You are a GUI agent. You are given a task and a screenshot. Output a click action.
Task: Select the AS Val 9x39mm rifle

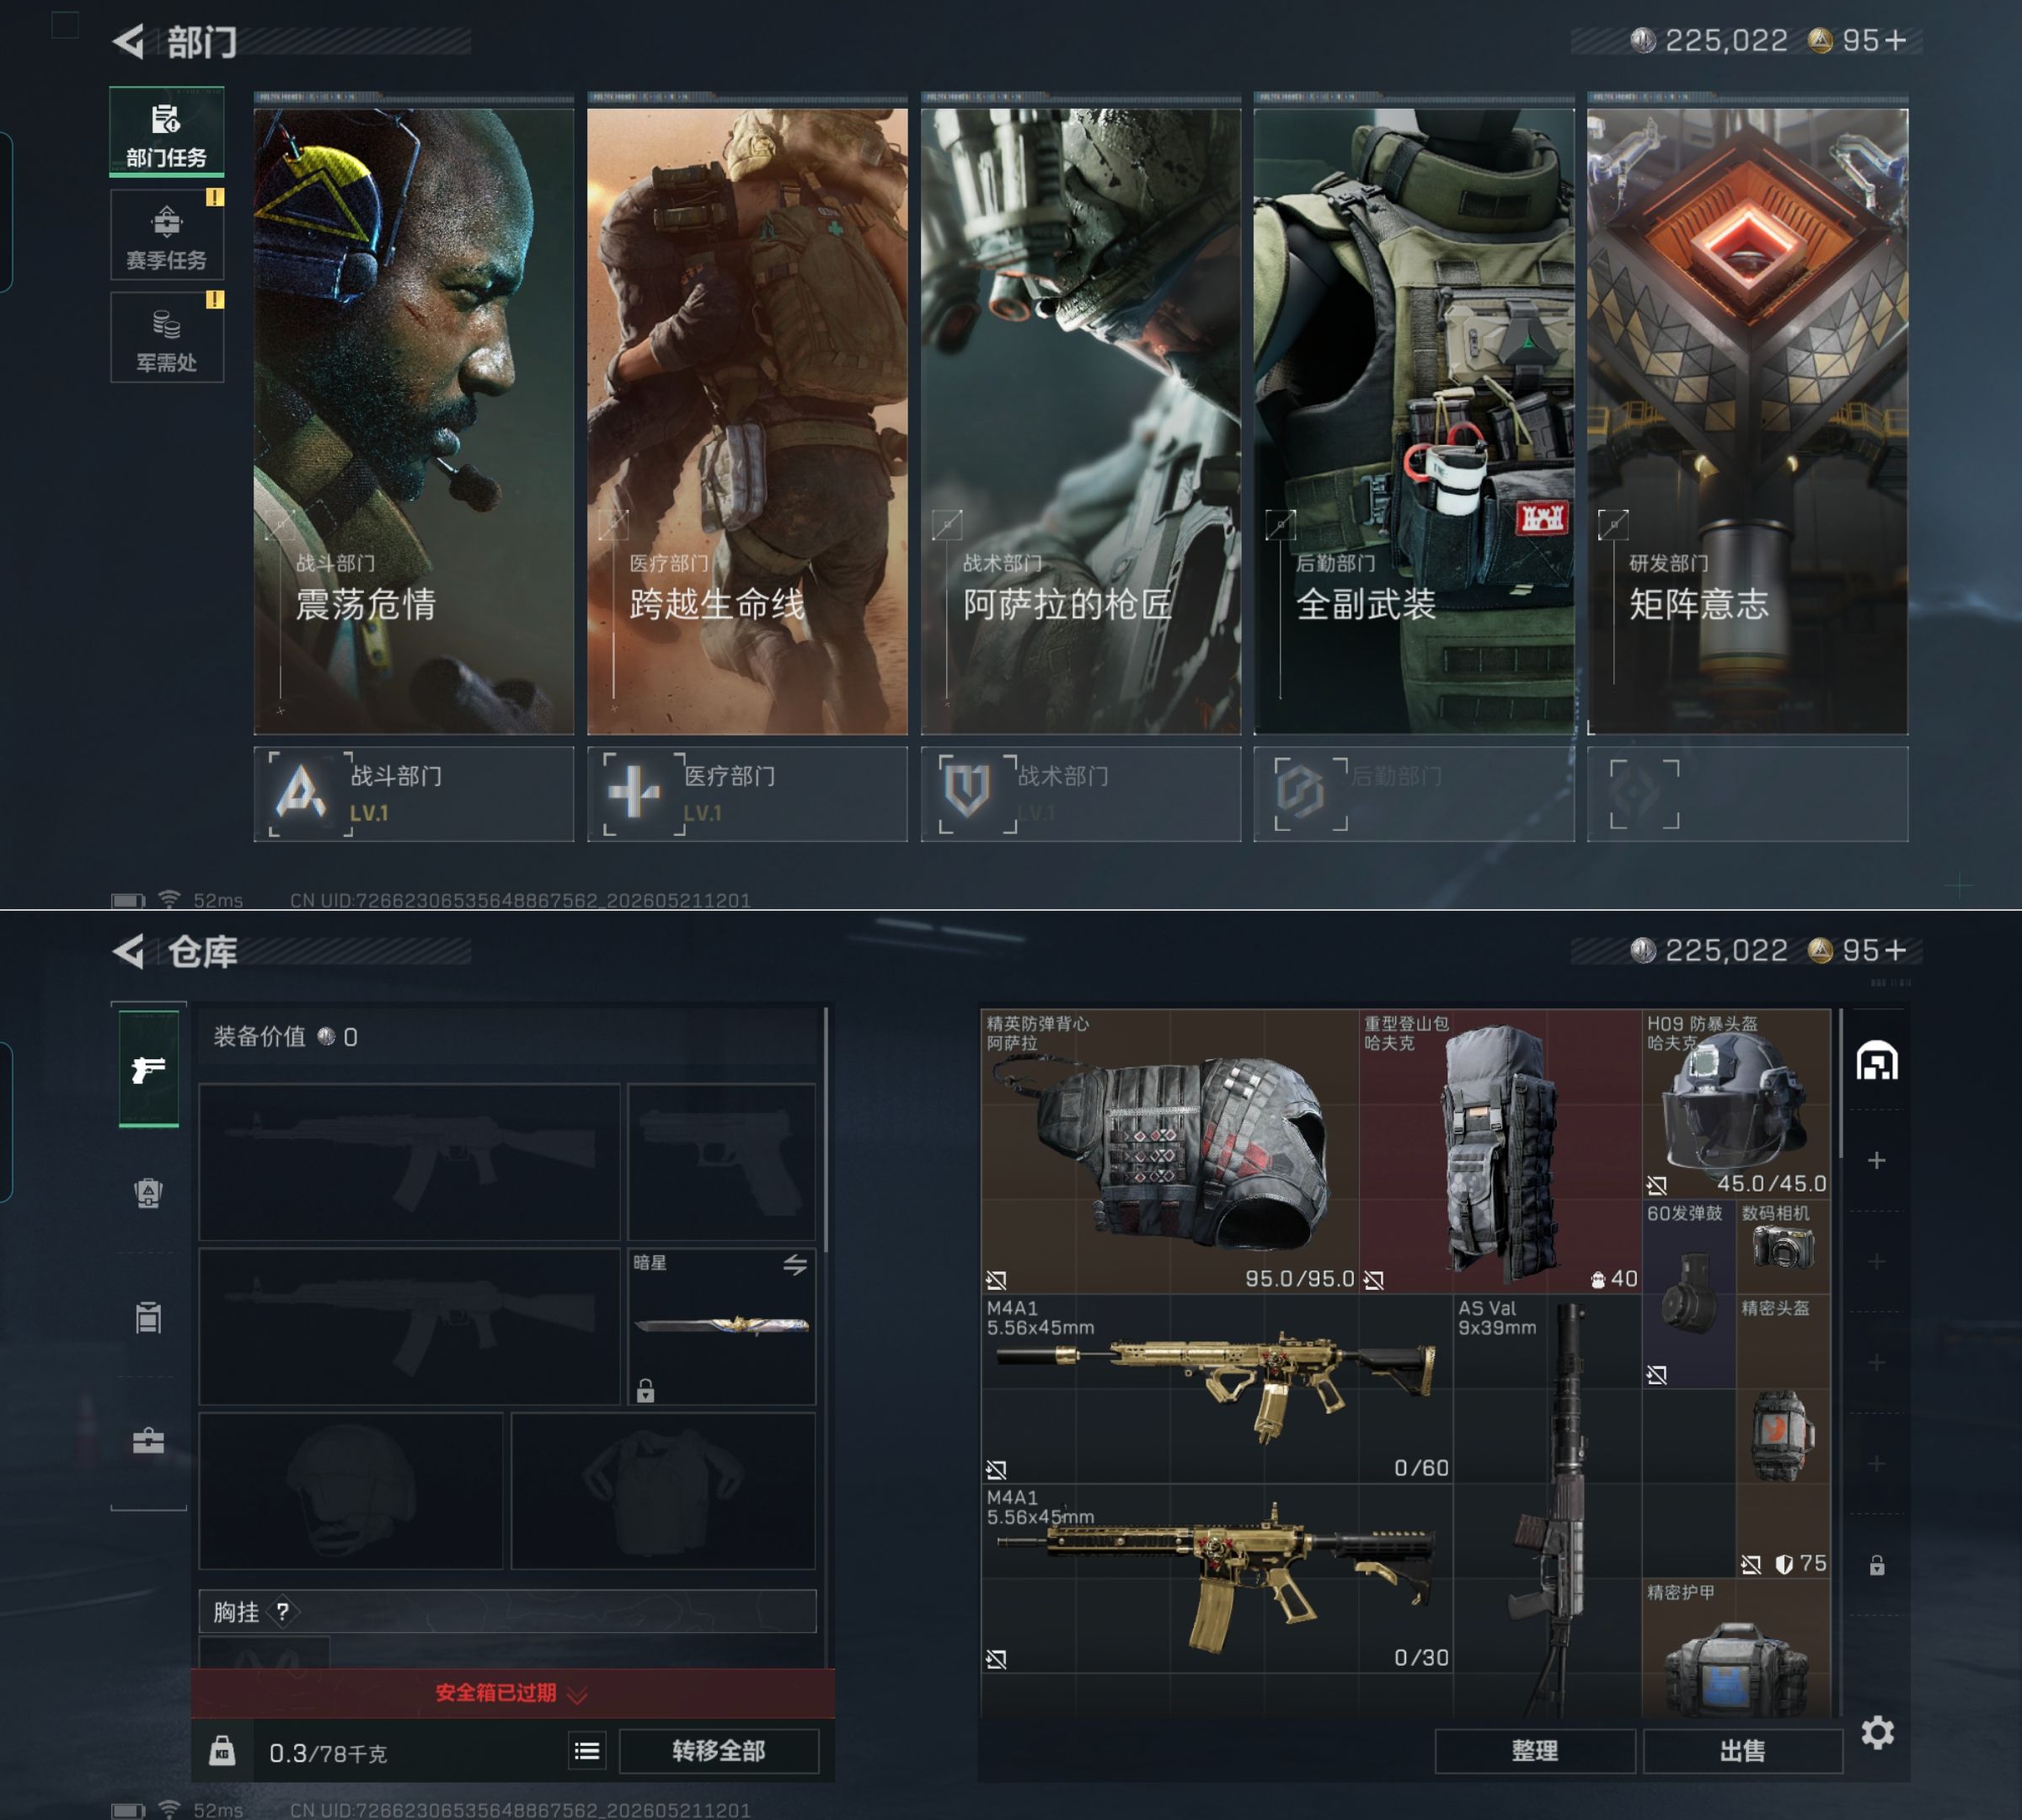coord(1548,1506)
